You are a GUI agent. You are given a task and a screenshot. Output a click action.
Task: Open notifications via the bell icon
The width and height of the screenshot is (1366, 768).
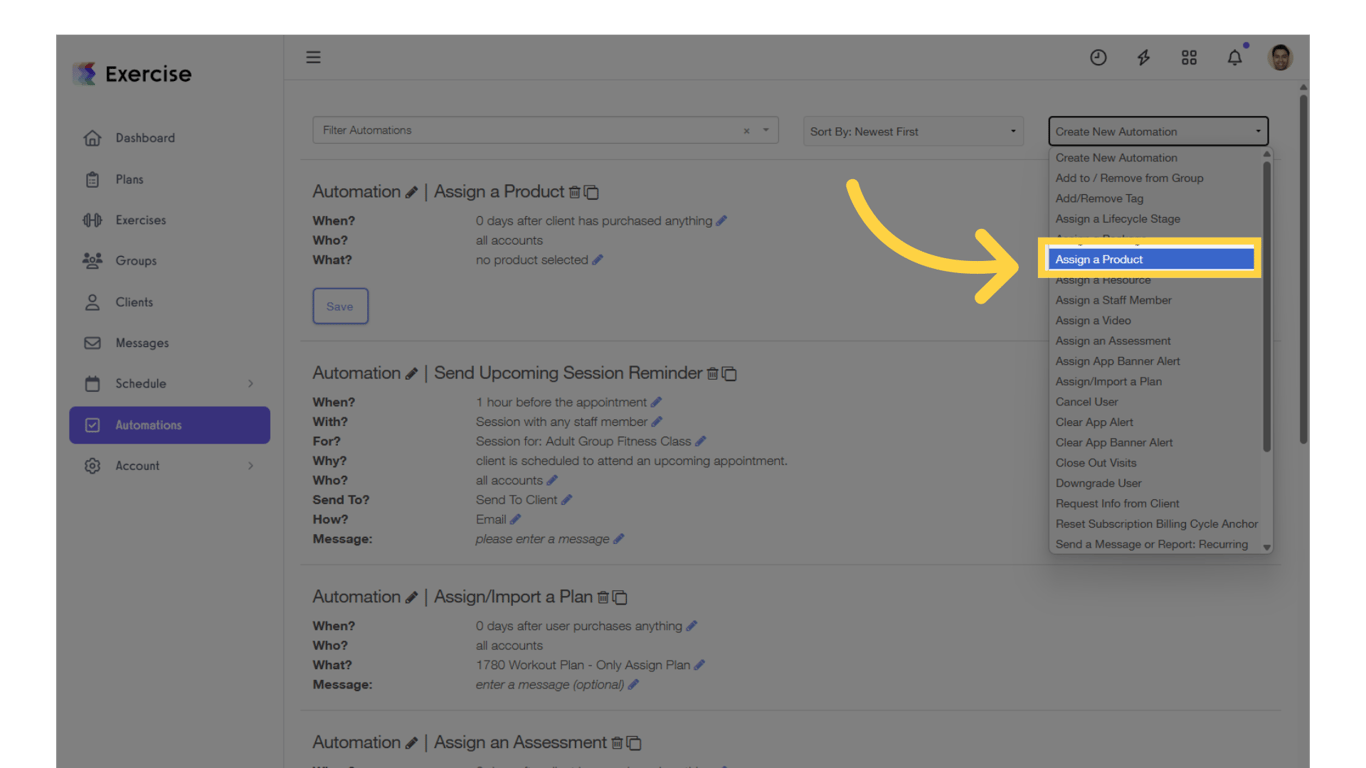[x=1234, y=57]
